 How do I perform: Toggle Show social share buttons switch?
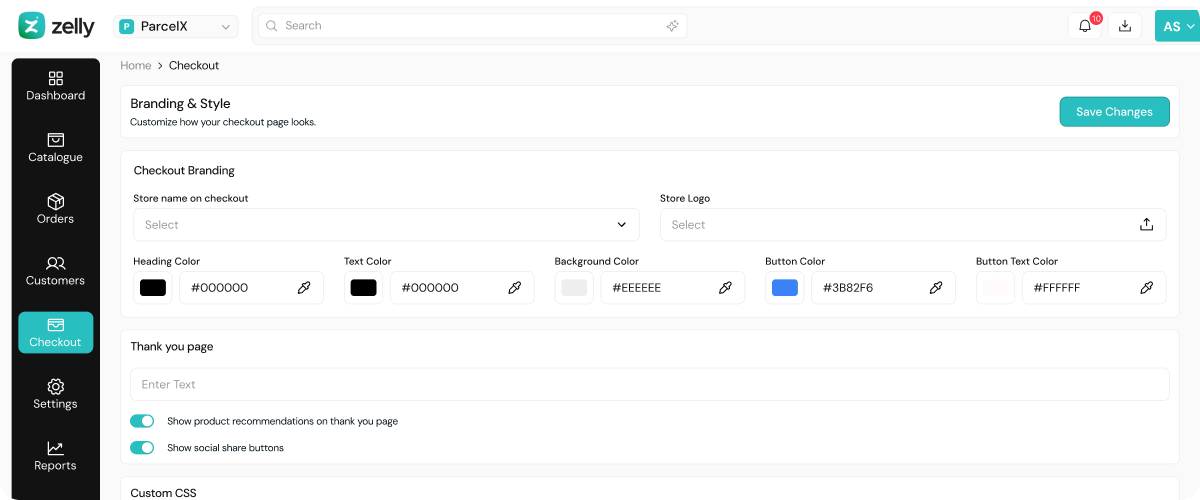(x=142, y=448)
